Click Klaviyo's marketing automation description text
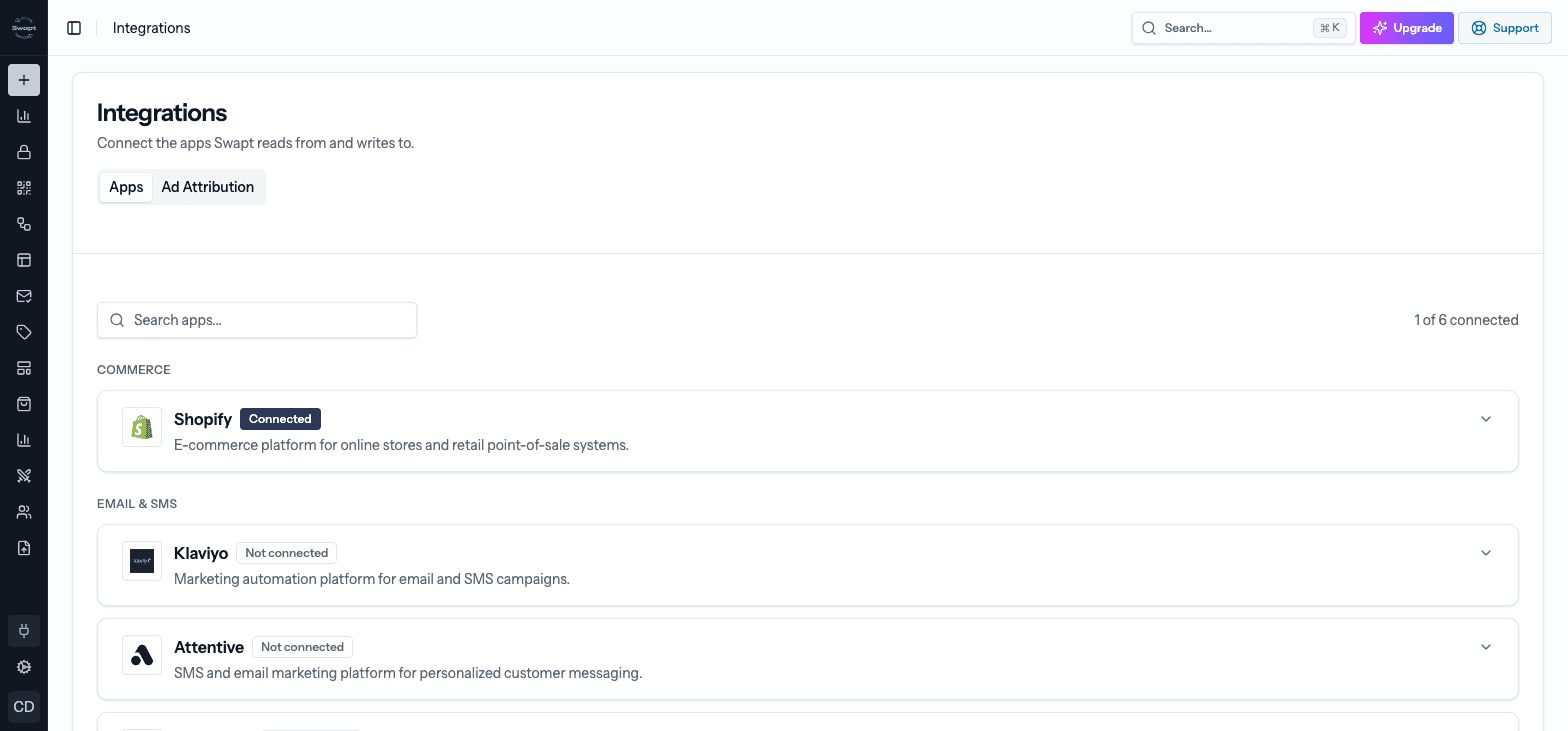The image size is (1568, 731). pos(372,579)
